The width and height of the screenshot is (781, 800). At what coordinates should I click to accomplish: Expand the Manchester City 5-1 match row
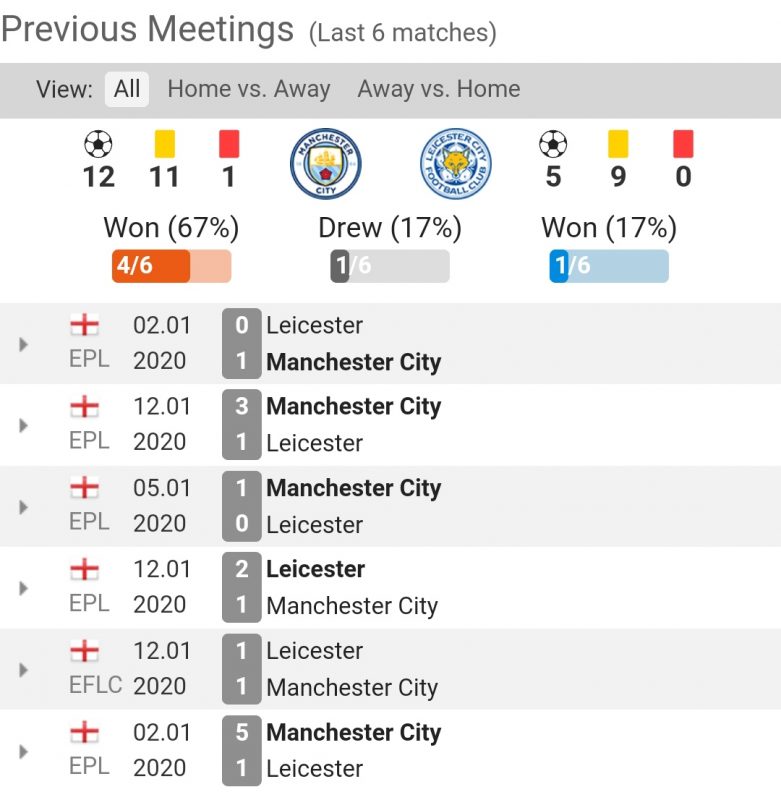24,751
